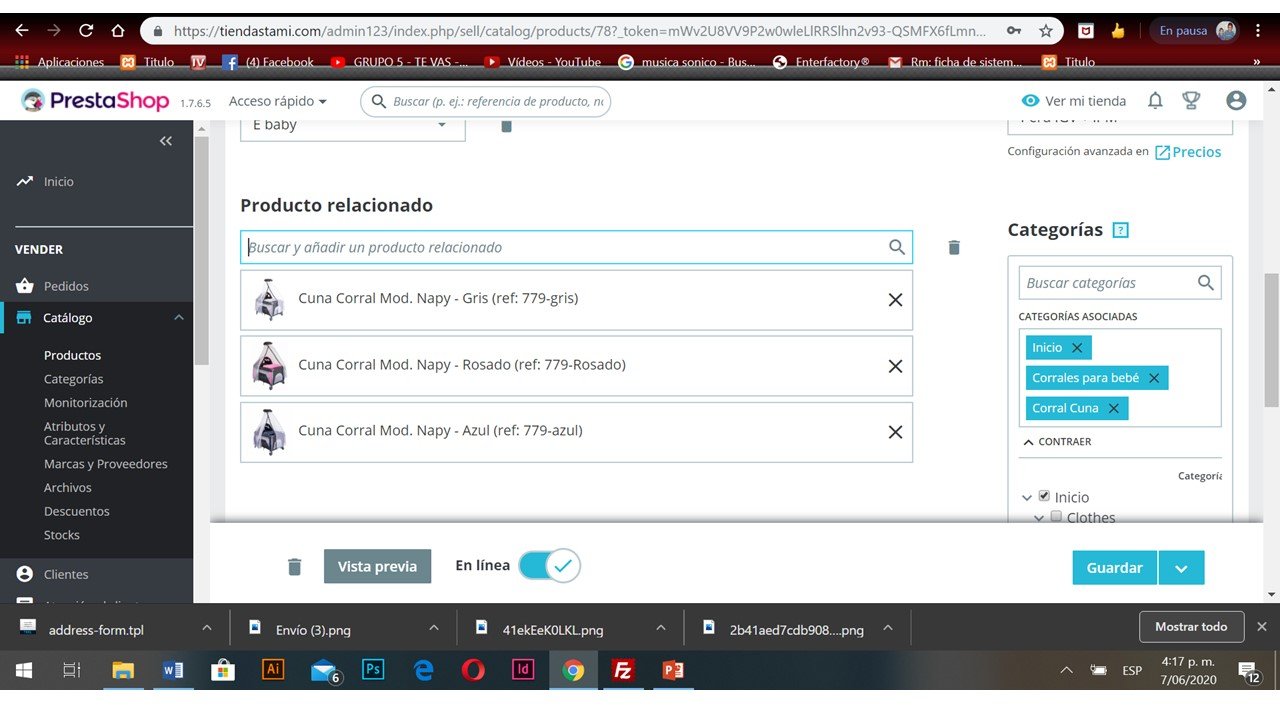Remove related product Cuna Corral Napy - Rosado
Viewport: 1280px width, 720px height.
point(896,366)
